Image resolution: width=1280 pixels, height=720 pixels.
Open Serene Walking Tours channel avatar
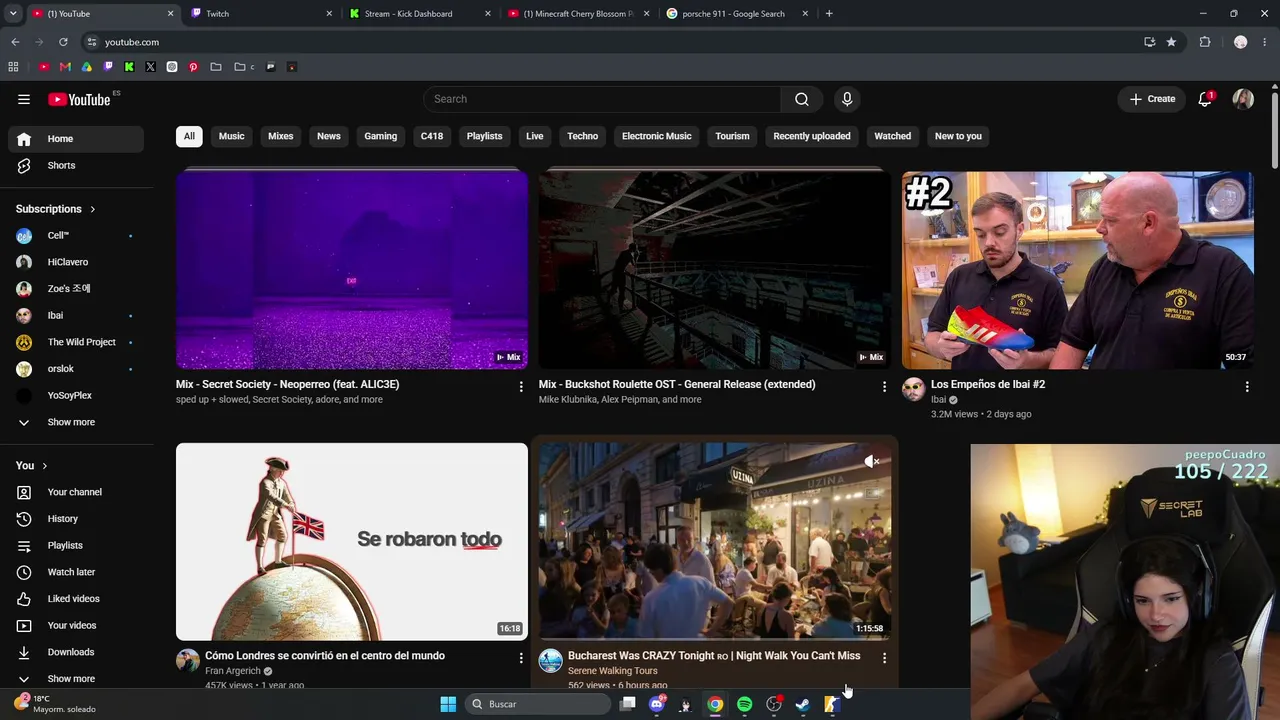[551, 660]
